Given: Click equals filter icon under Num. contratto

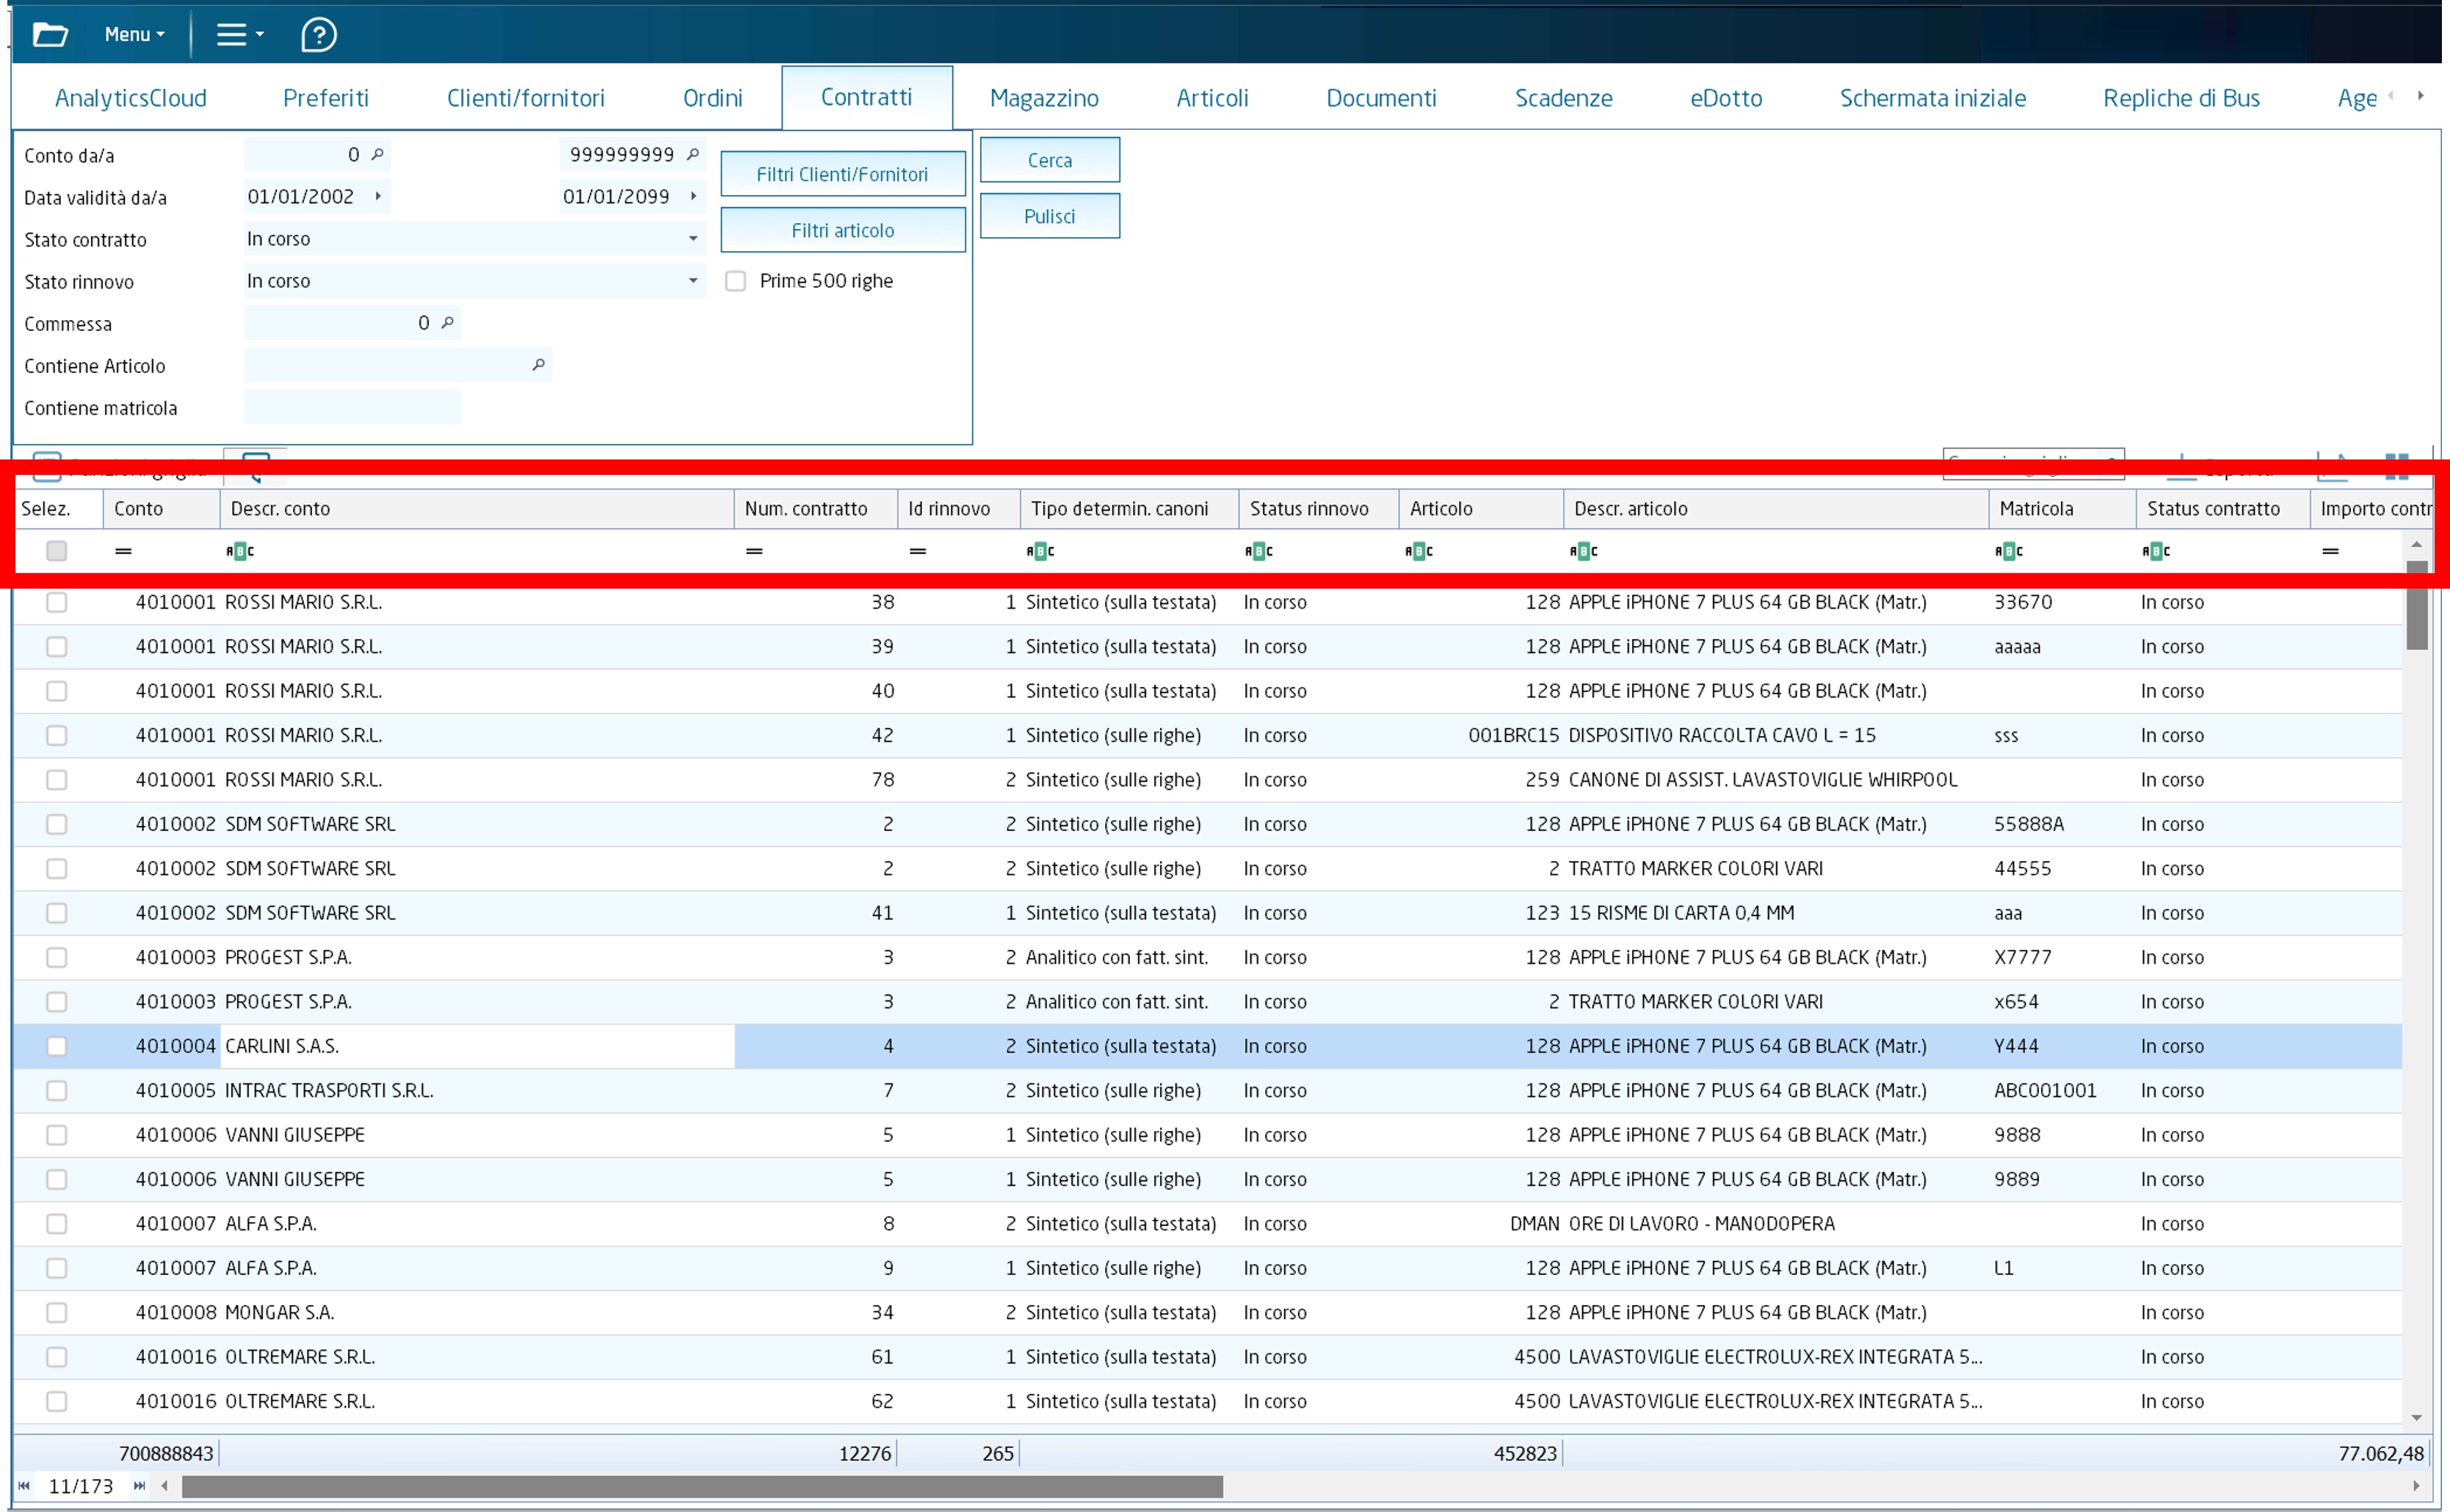Looking at the screenshot, I should coord(754,551).
